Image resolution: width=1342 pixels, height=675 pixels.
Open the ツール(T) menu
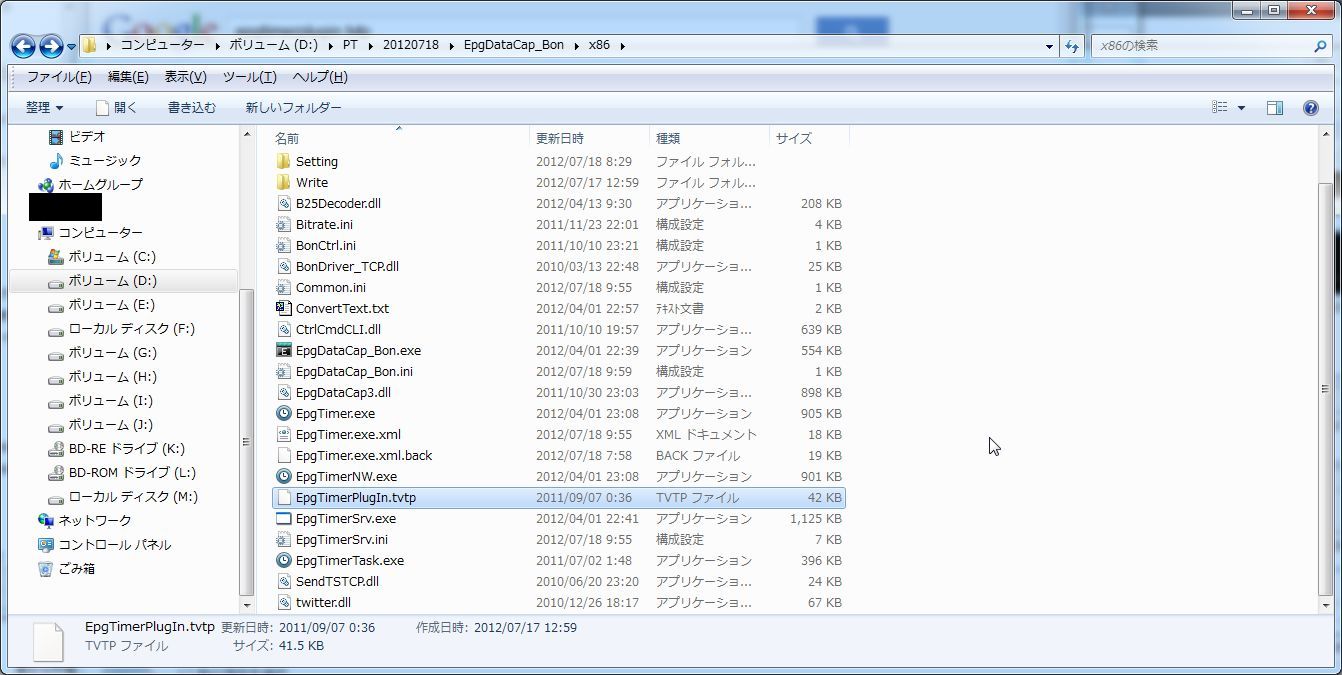tap(249, 77)
